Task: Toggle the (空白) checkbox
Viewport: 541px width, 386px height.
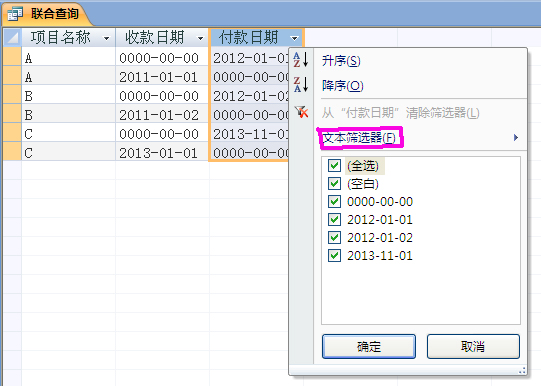Action: (x=334, y=184)
